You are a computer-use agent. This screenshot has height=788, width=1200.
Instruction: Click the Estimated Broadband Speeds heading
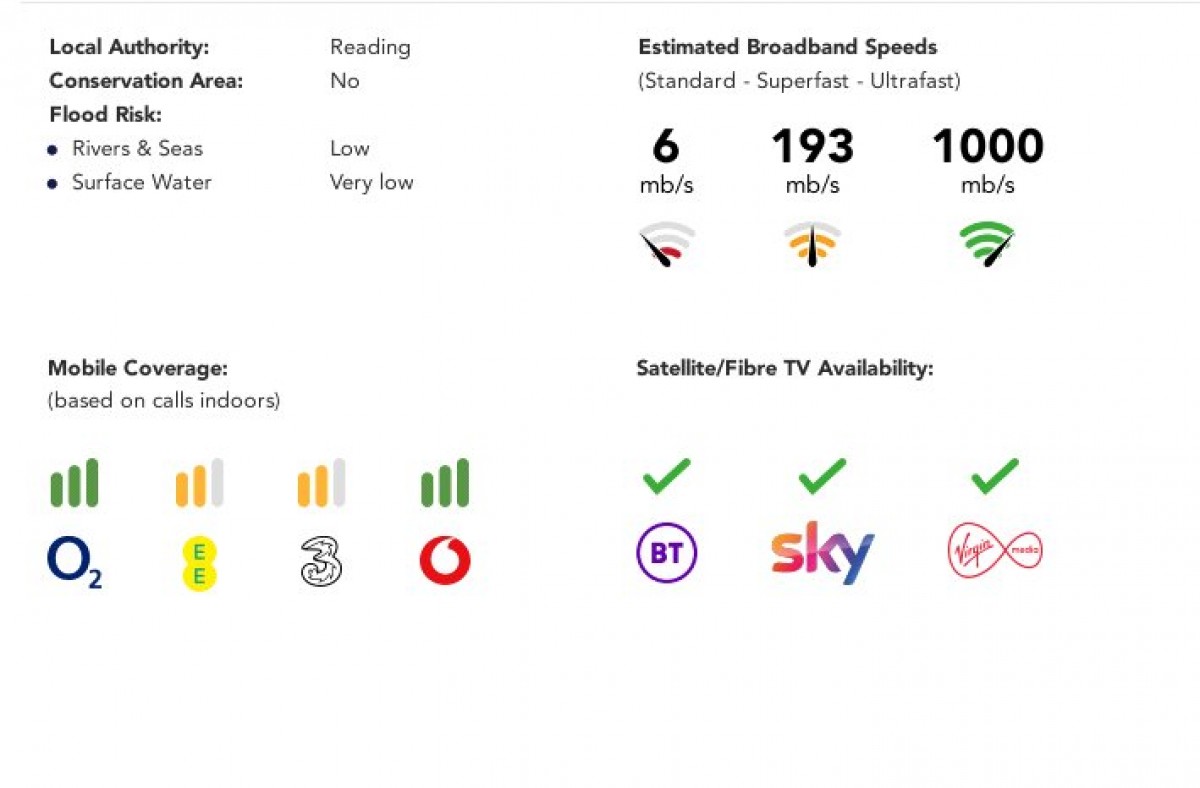click(788, 47)
